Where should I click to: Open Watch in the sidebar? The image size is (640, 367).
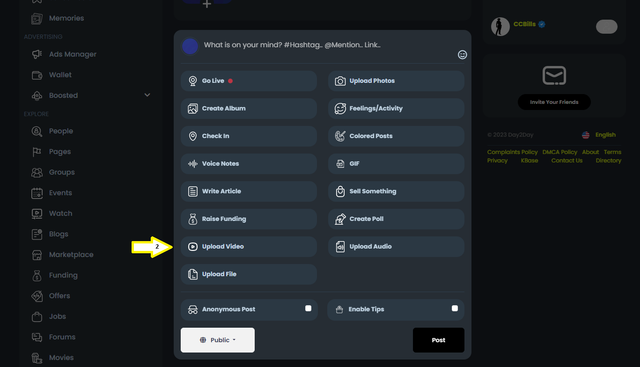(x=60, y=214)
